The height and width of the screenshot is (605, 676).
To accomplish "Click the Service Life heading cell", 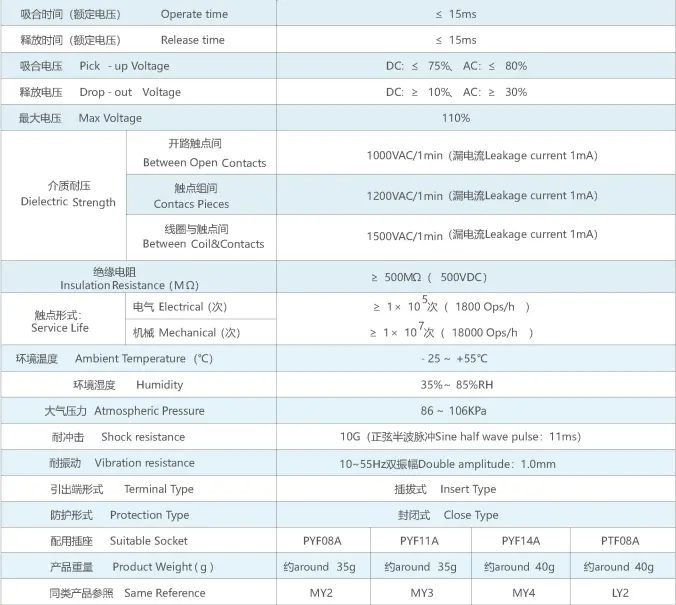I will 63,321.
